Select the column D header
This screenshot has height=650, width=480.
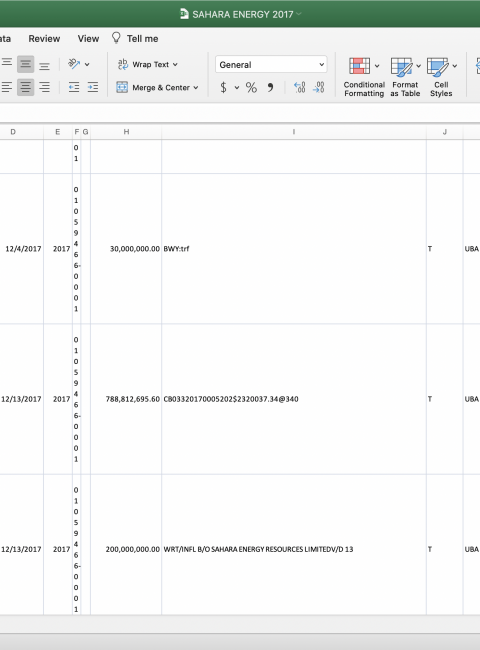pyautogui.click(x=13, y=132)
